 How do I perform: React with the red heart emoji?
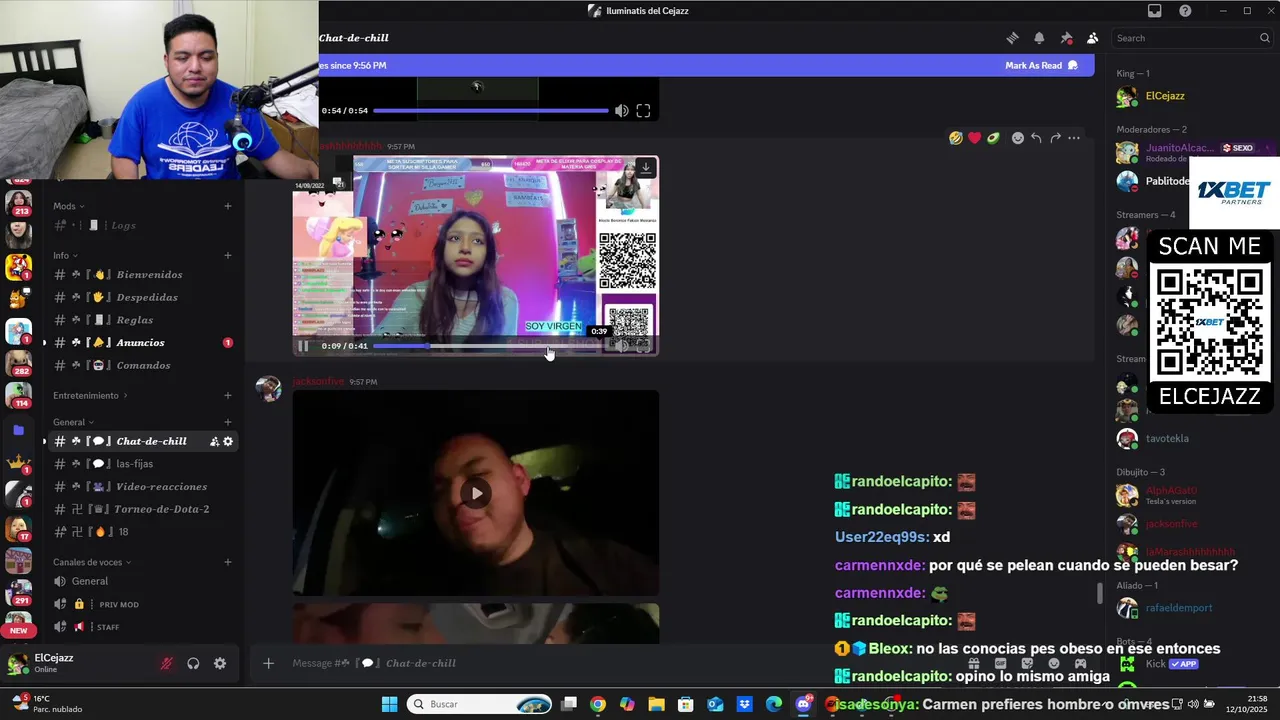click(974, 138)
